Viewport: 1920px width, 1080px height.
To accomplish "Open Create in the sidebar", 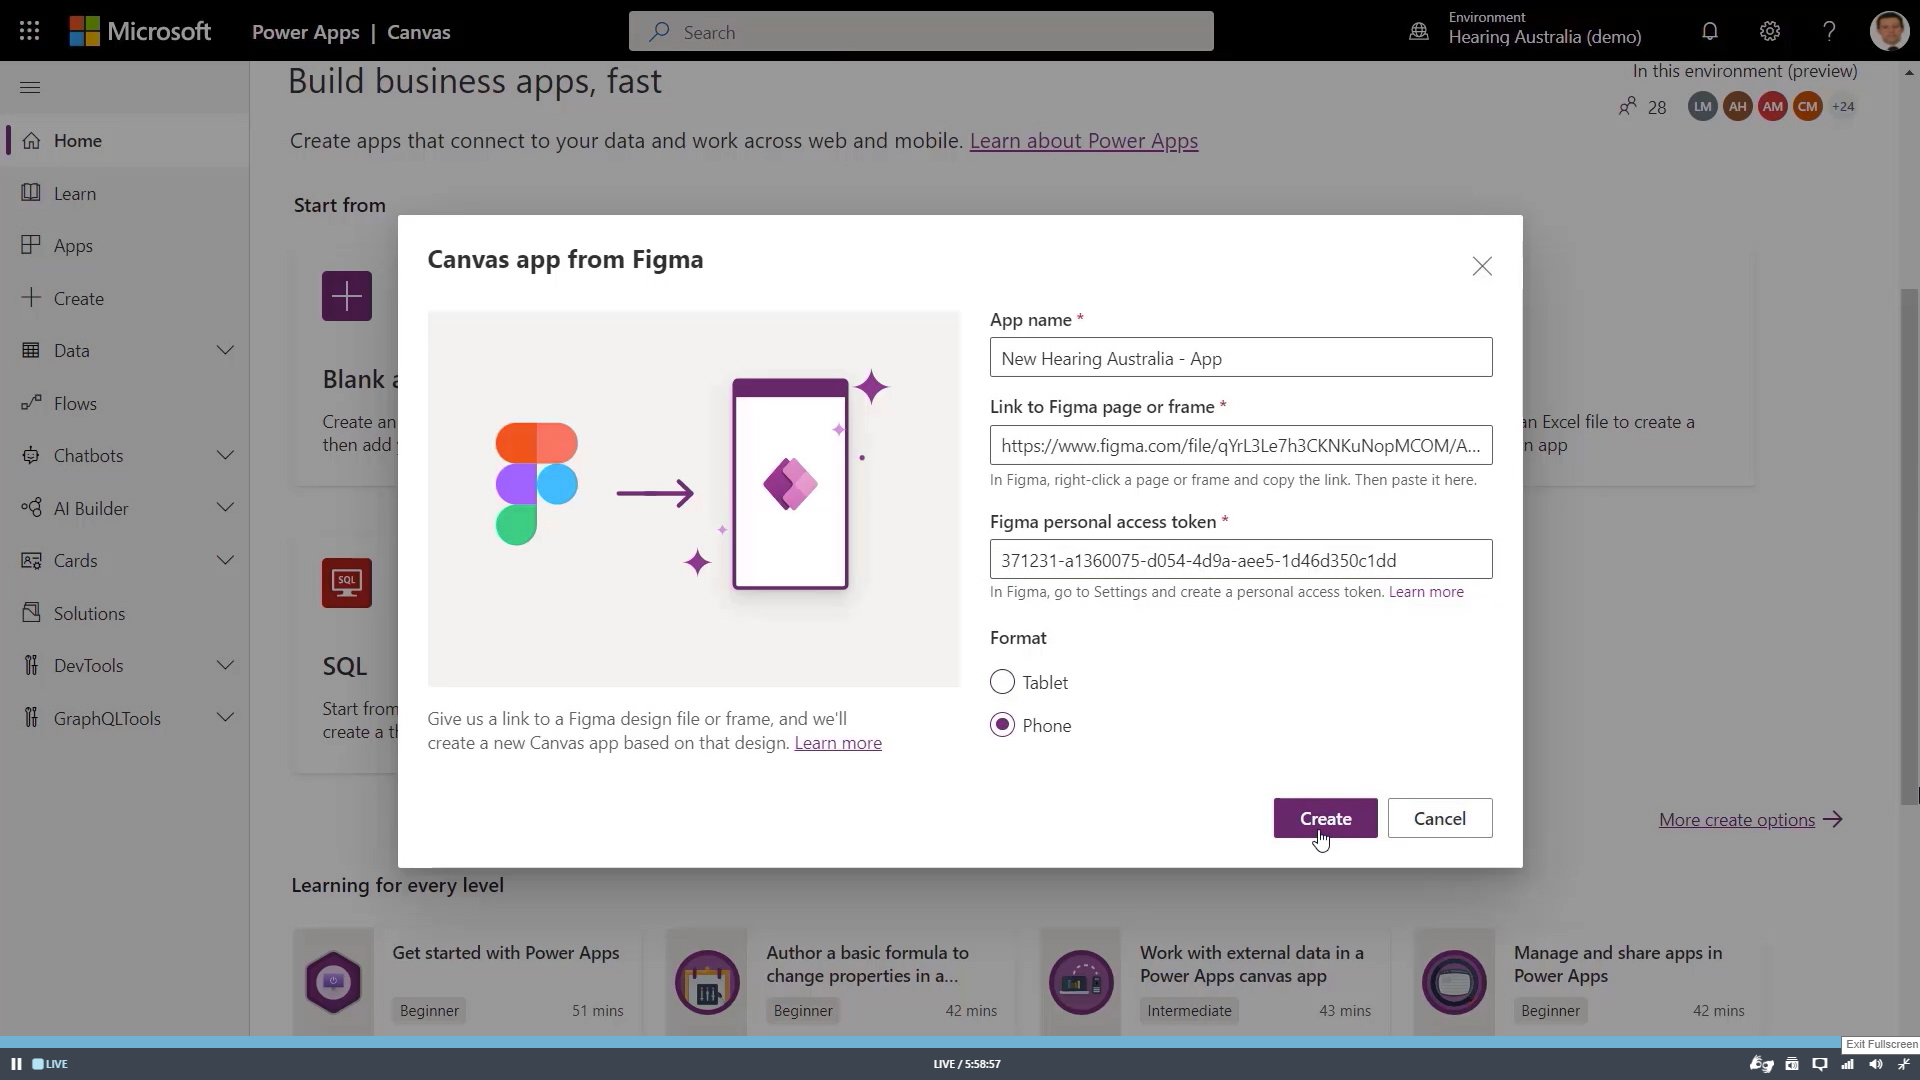I will (125, 298).
